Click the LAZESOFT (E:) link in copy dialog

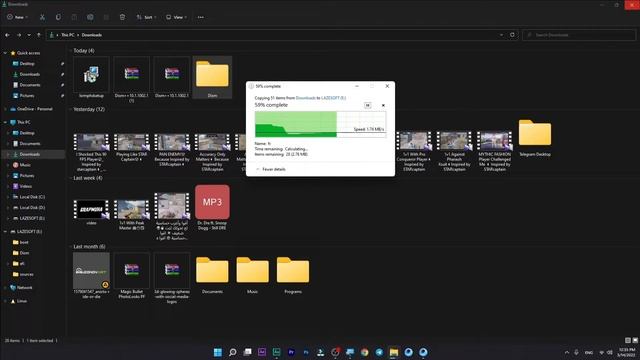click(333, 98)
